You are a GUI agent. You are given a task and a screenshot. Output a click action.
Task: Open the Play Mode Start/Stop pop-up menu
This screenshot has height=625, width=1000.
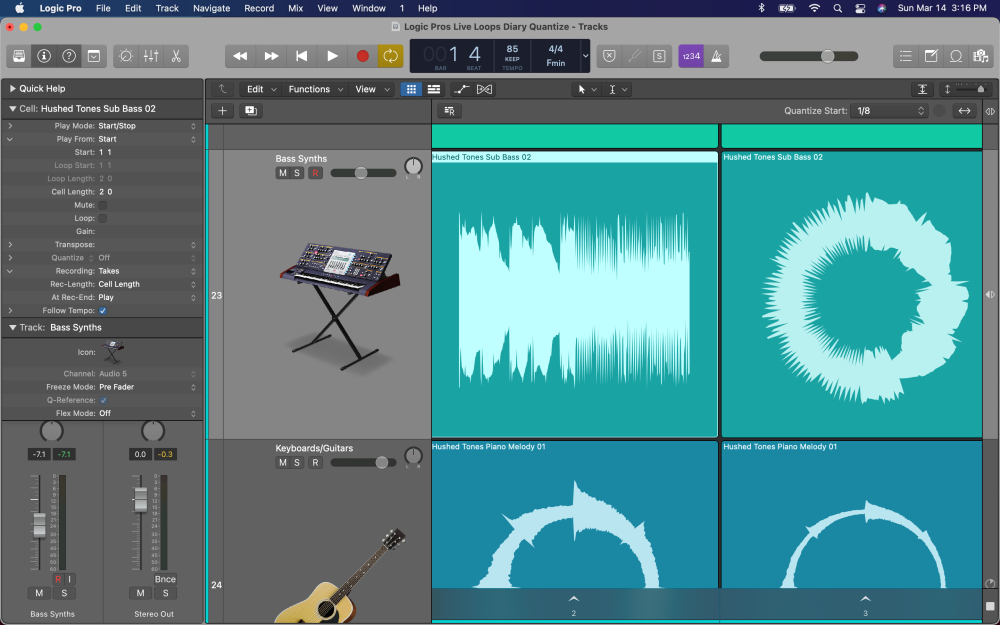click(147, 126)
